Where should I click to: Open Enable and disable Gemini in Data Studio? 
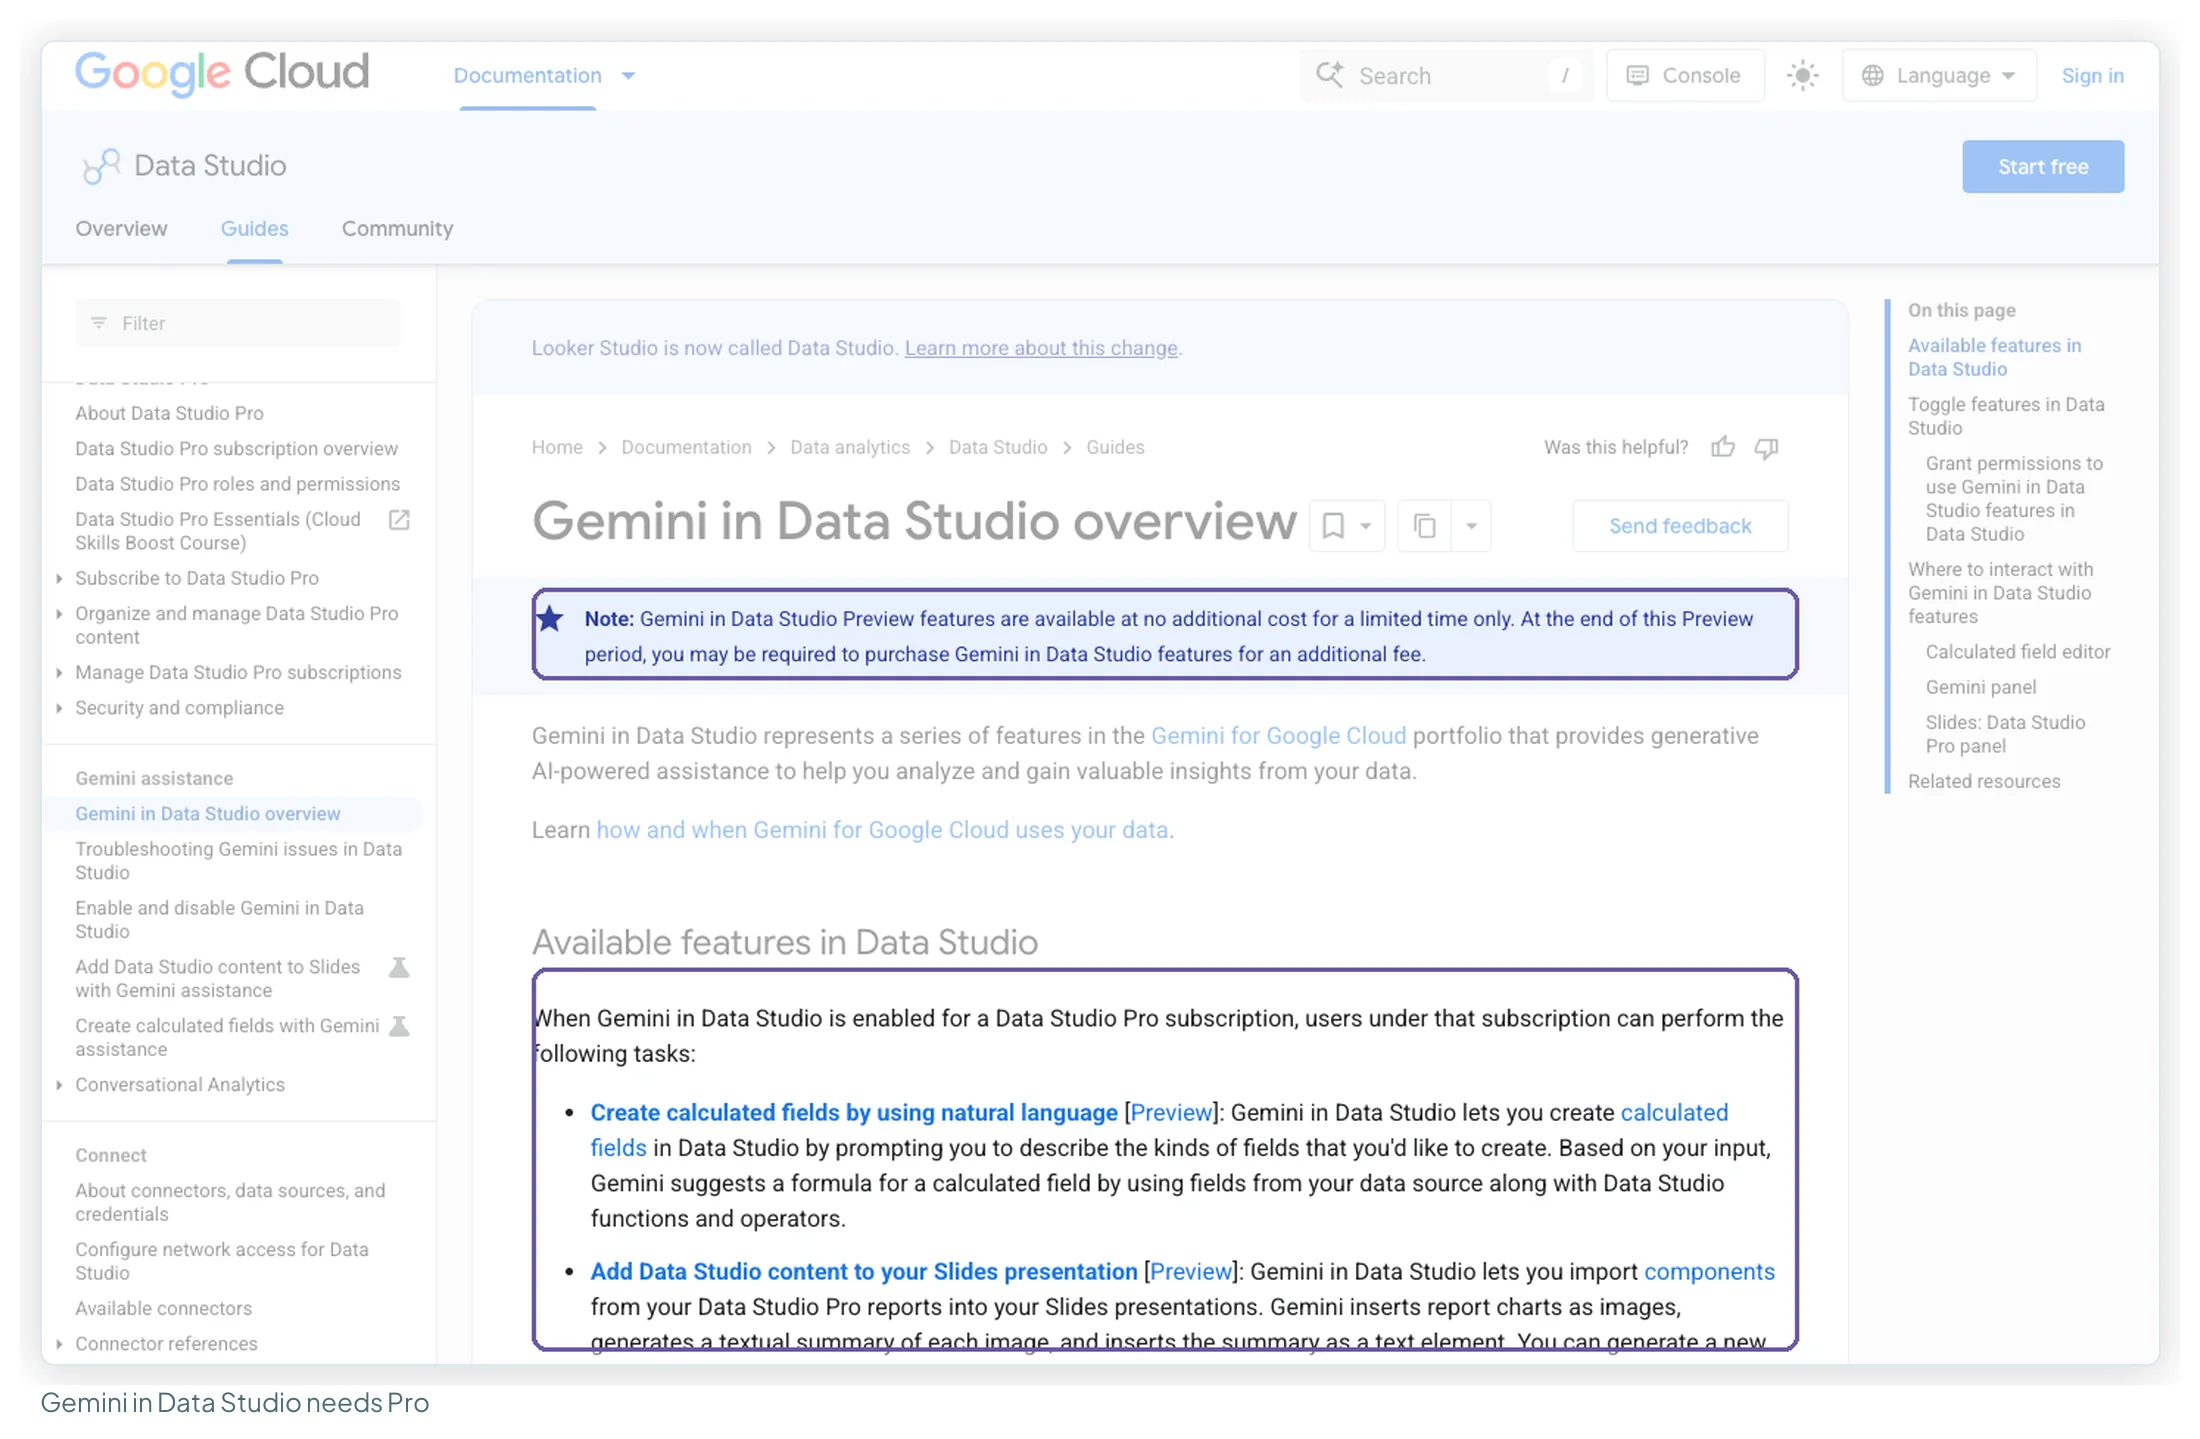pyautogui.click(x=219, y=920)
